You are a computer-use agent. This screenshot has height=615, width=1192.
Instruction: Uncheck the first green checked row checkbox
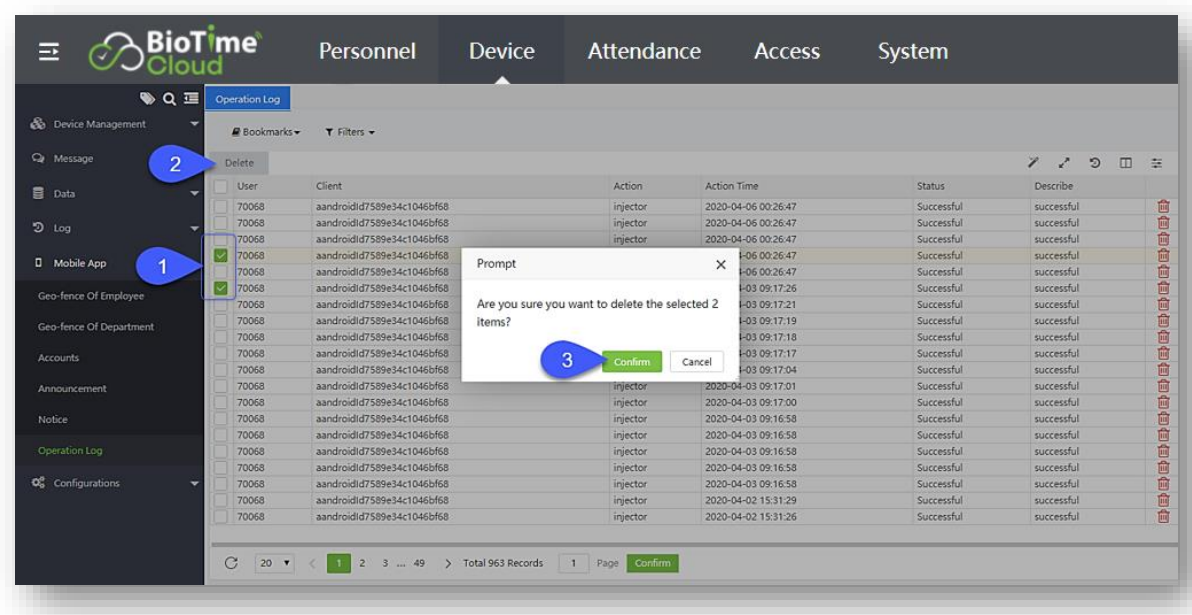221,256
